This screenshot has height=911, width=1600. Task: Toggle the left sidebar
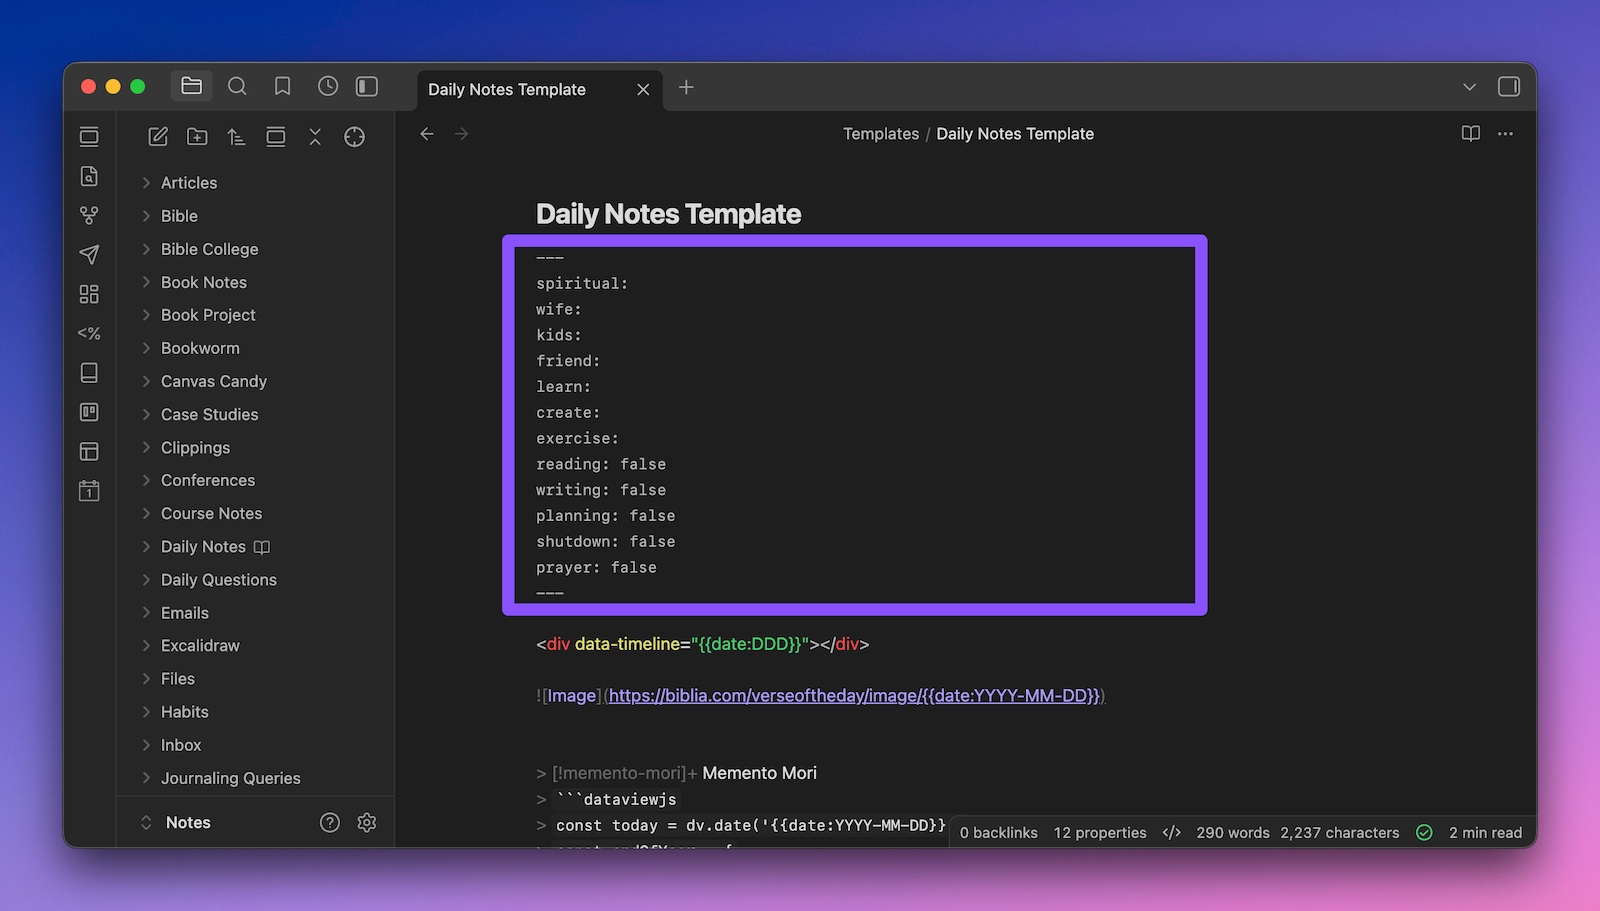367,87
